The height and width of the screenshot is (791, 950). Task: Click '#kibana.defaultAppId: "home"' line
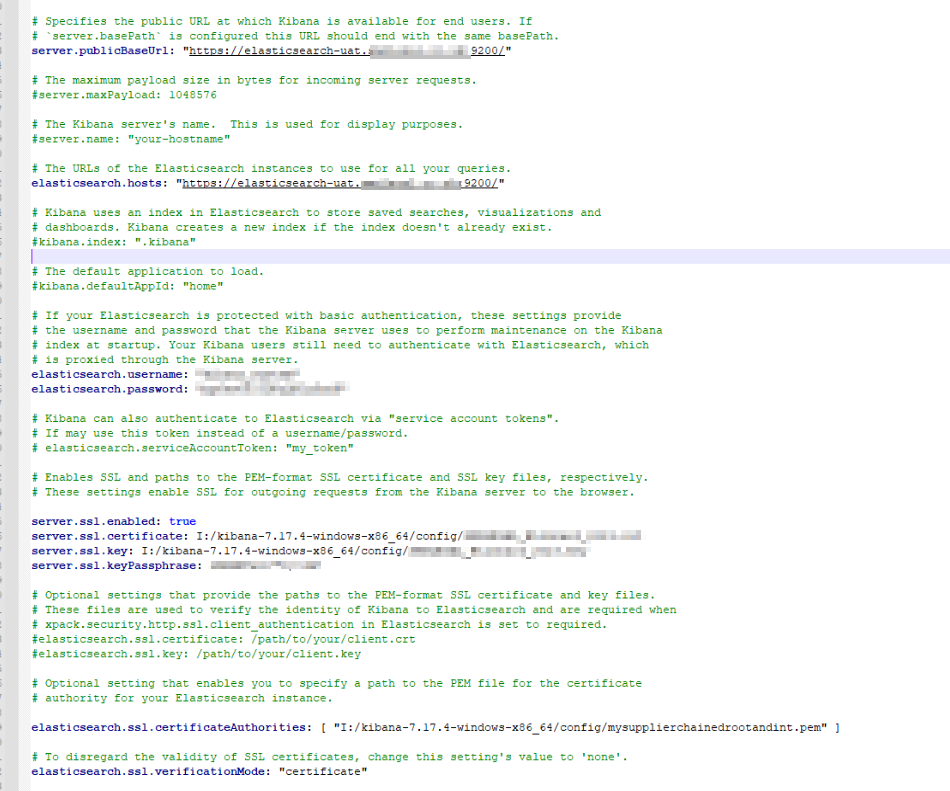coord(127,286)
